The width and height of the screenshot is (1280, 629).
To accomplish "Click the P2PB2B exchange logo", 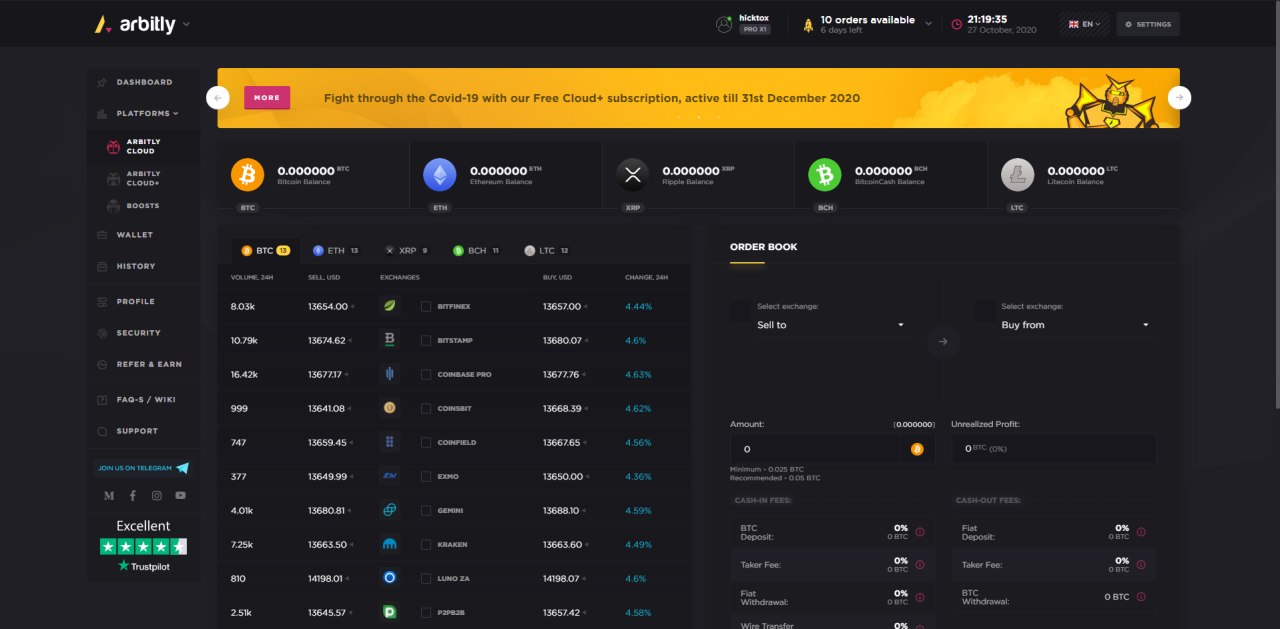I will tap(390, 612).
